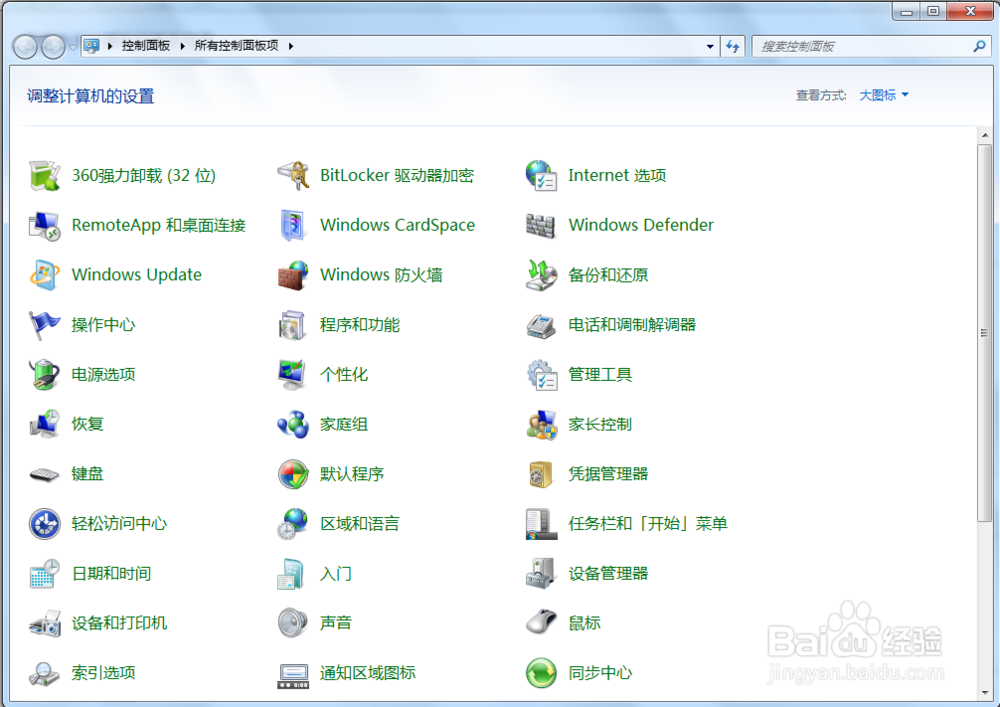Image resolution: width=1000 pixels, height=707 pixels.
Task: Open the 区域和语言 globe clock icon
Action: [293, 523]
